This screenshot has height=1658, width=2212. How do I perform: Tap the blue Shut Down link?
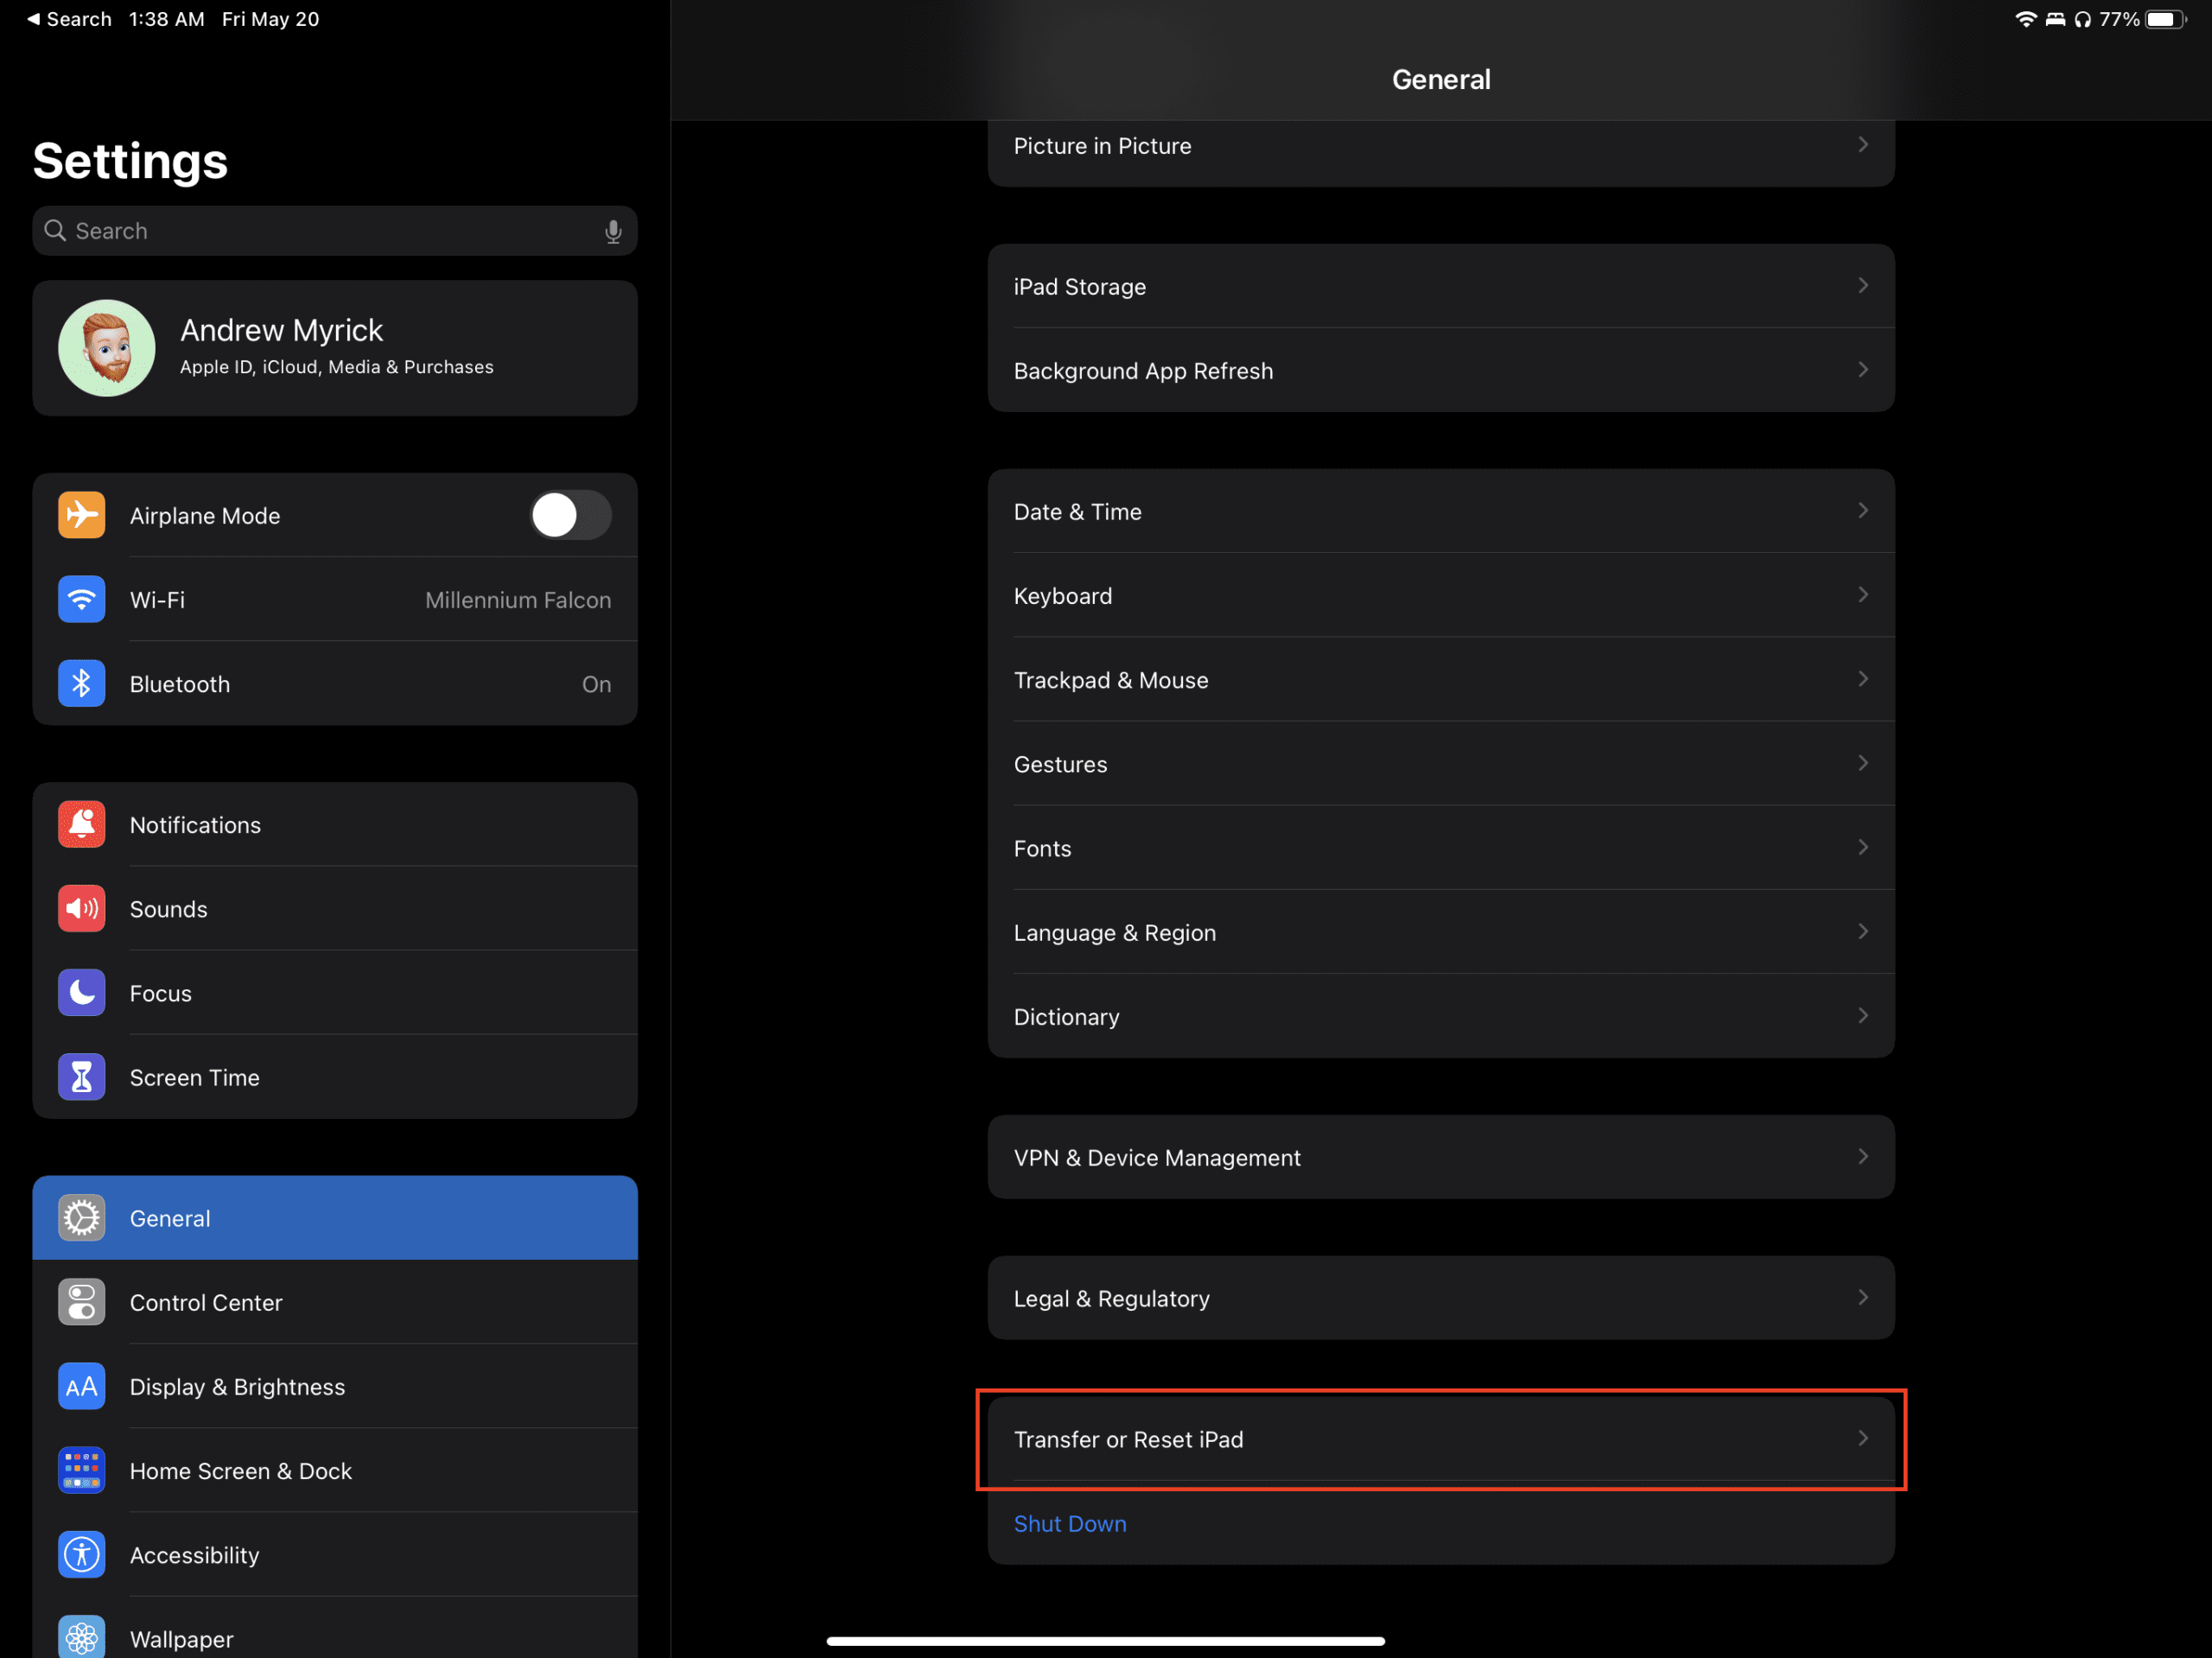coord(1069,1523)
